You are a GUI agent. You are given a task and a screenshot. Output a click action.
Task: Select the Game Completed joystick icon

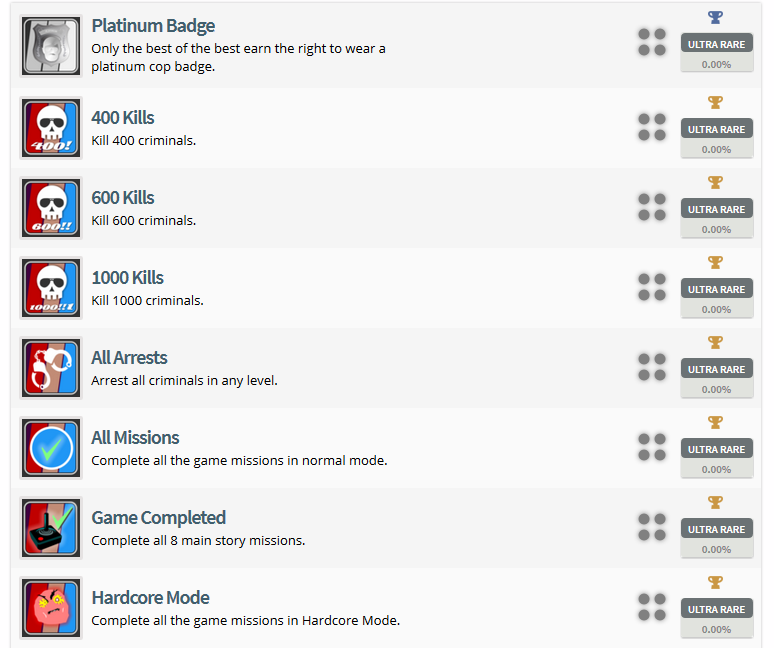51,528
